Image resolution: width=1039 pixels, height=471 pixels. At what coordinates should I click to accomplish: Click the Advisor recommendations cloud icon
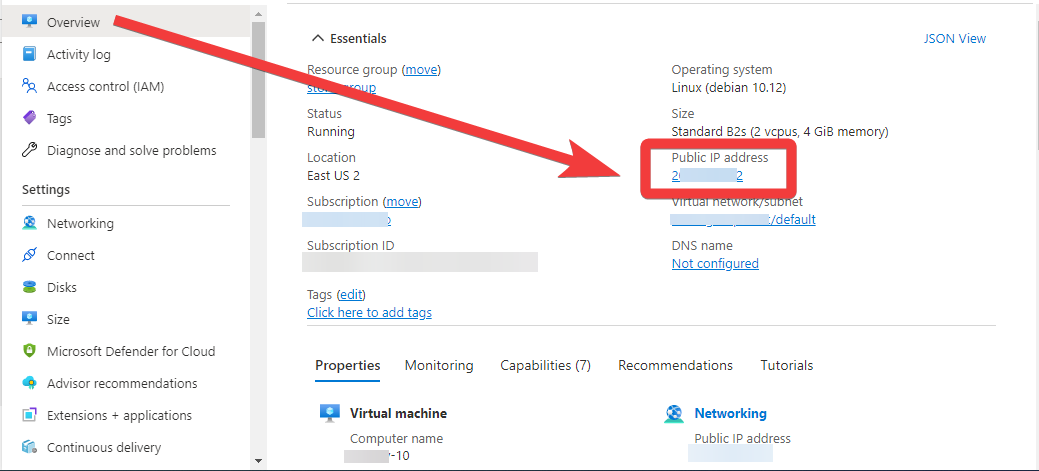(x=29, y=383)
